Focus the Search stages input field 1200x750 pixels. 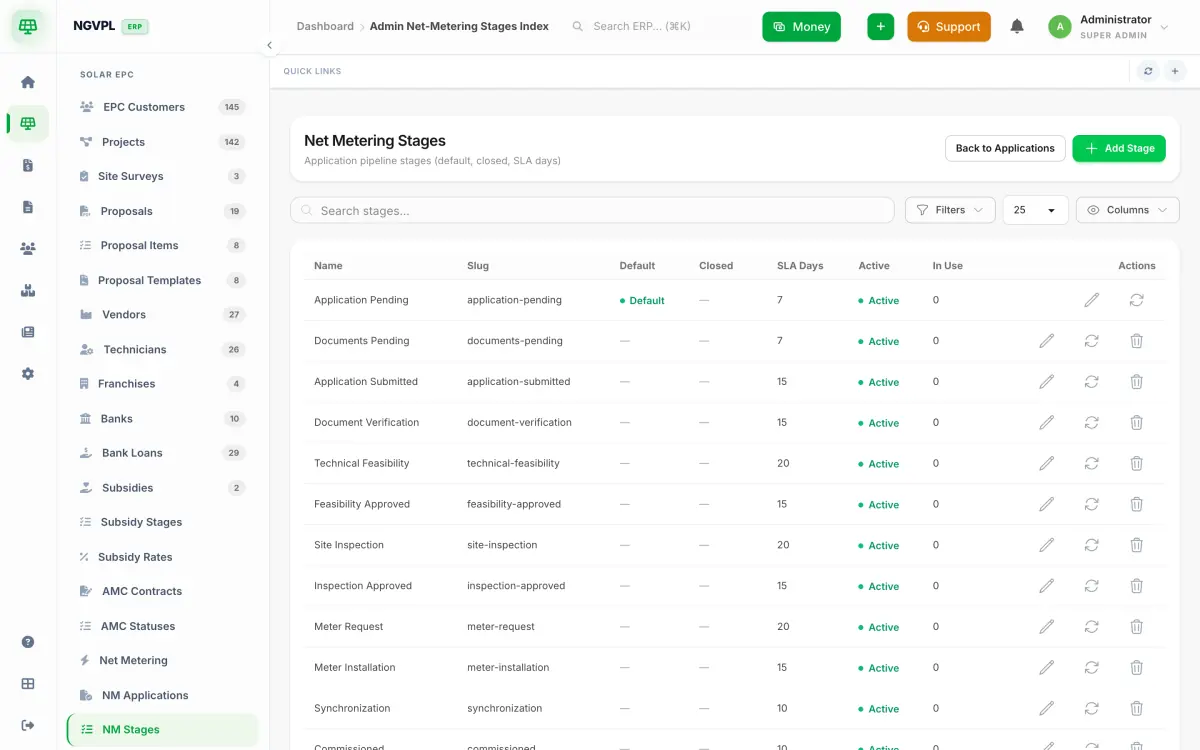592,210
